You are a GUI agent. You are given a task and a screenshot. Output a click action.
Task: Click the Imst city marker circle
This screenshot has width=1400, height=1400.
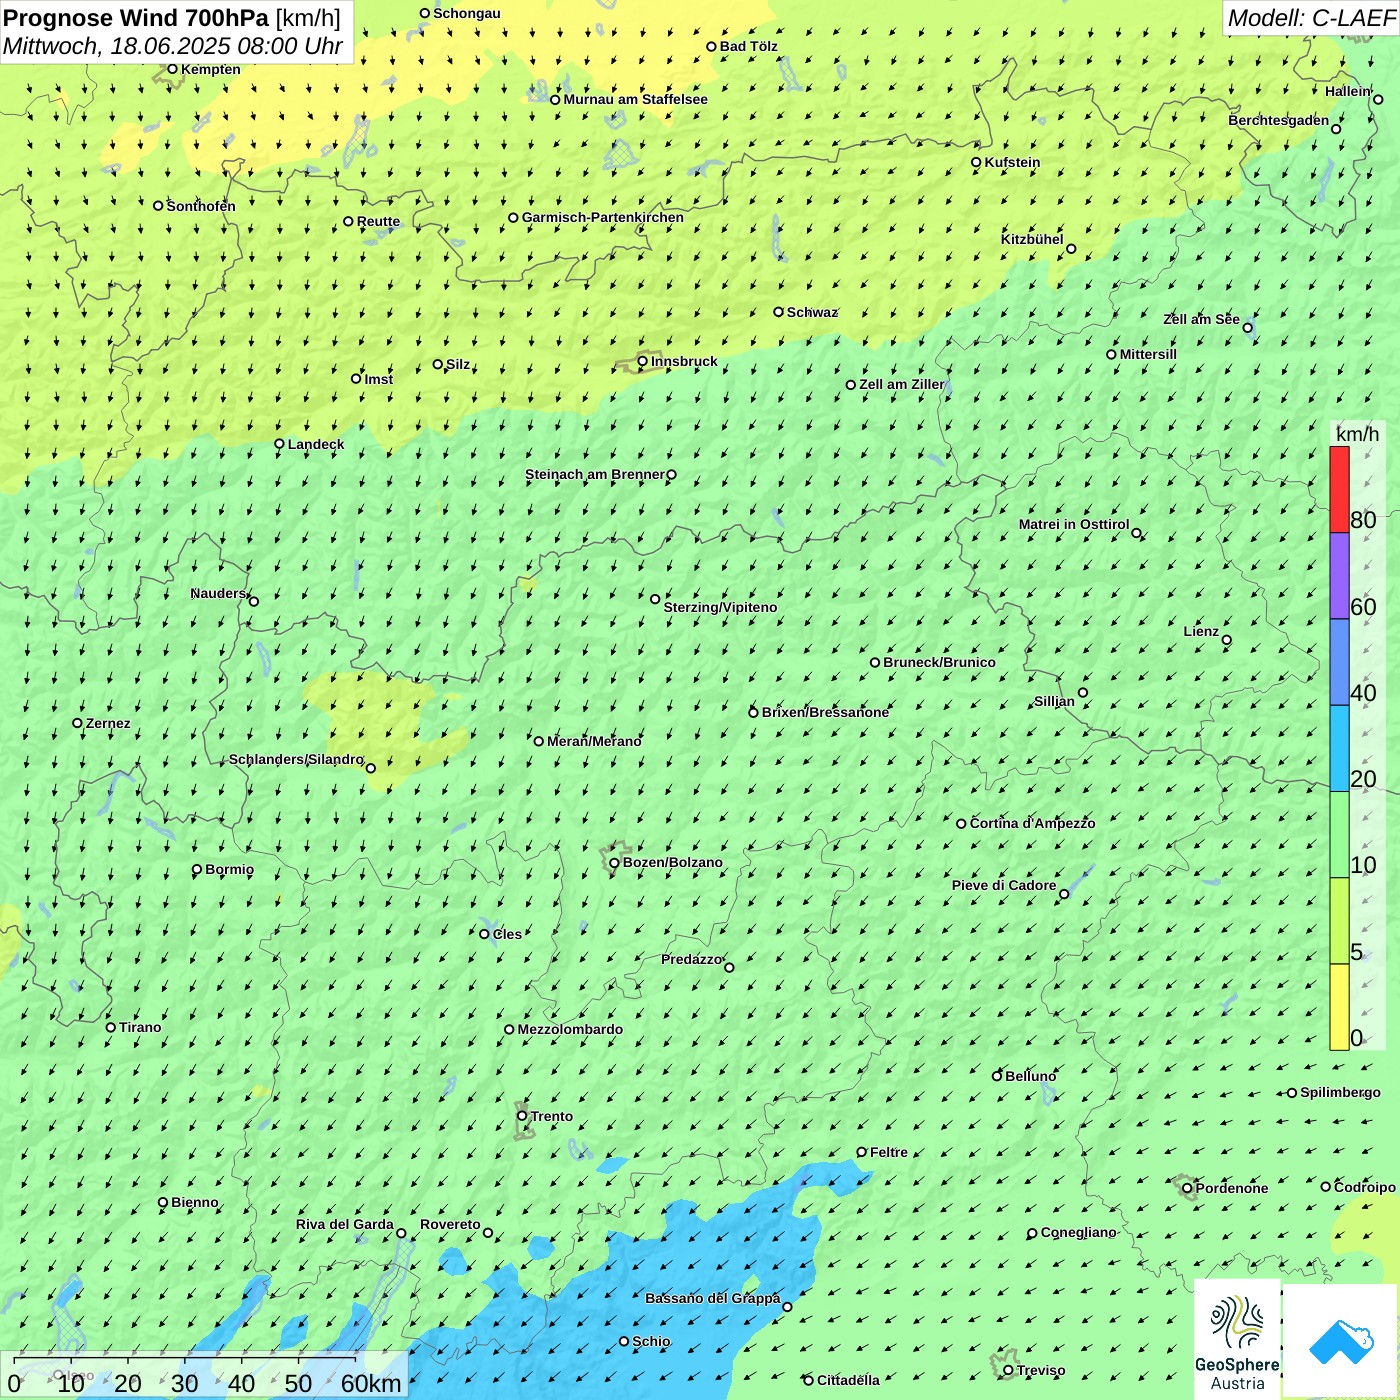coord(356,379)
